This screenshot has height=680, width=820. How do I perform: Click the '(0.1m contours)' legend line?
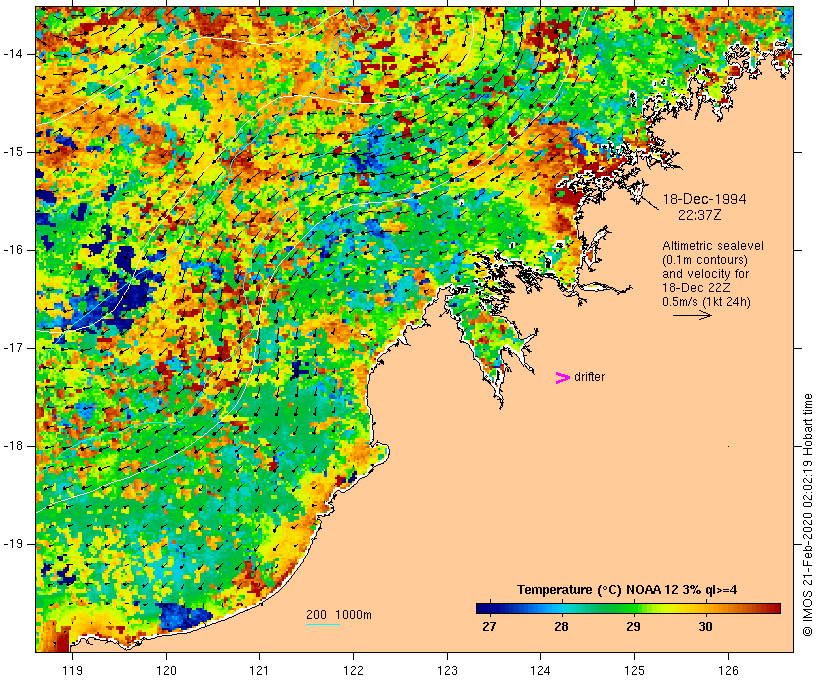click(x=705, y=260)
